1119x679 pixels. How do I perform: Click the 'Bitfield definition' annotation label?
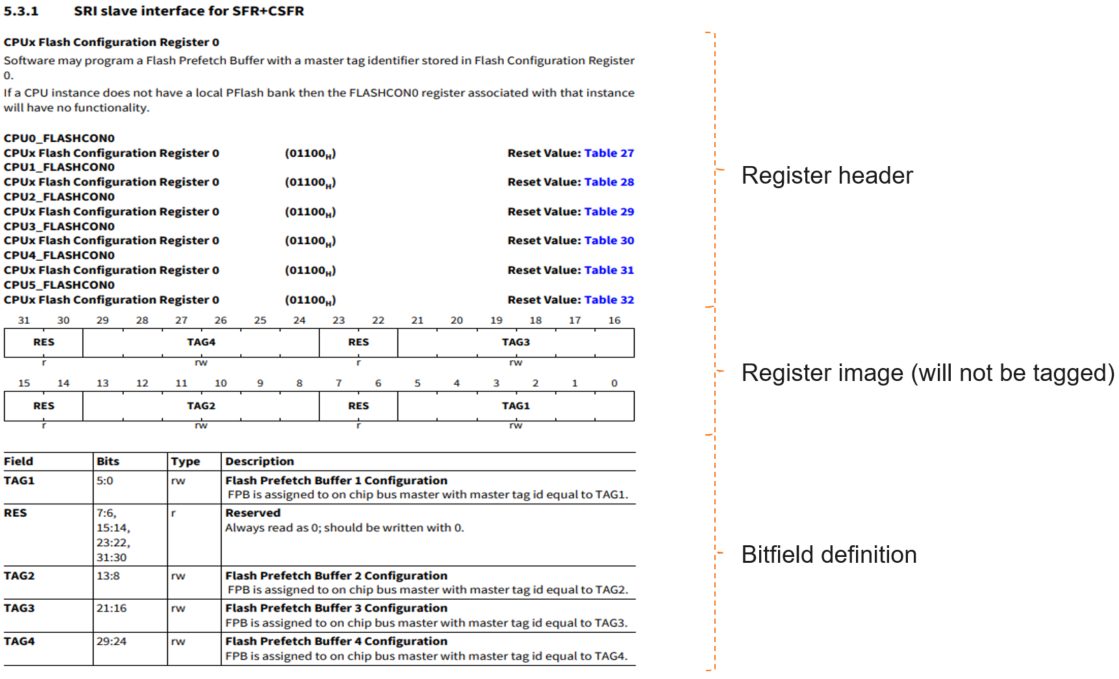(x=828, y=555)
